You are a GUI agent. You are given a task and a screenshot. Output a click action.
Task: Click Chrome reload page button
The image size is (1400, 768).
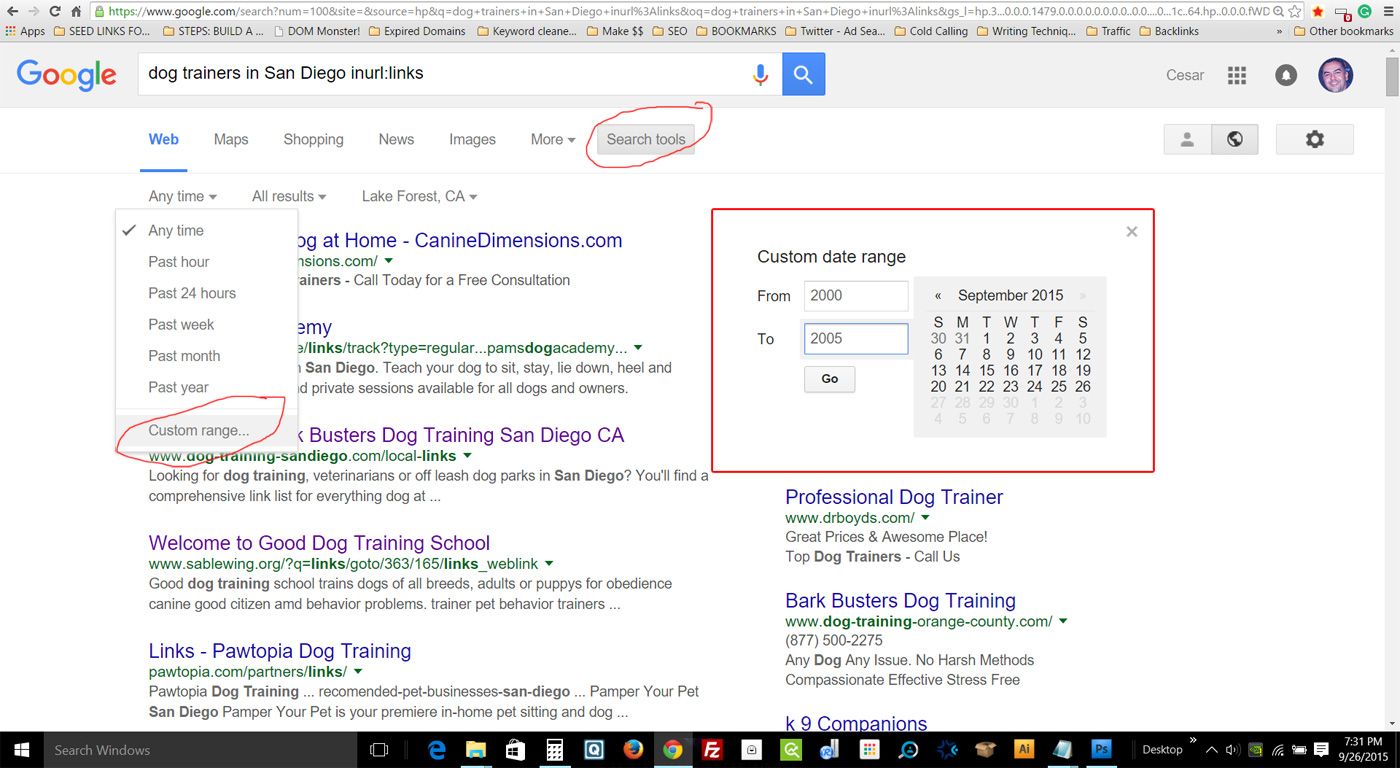point(55,11)
